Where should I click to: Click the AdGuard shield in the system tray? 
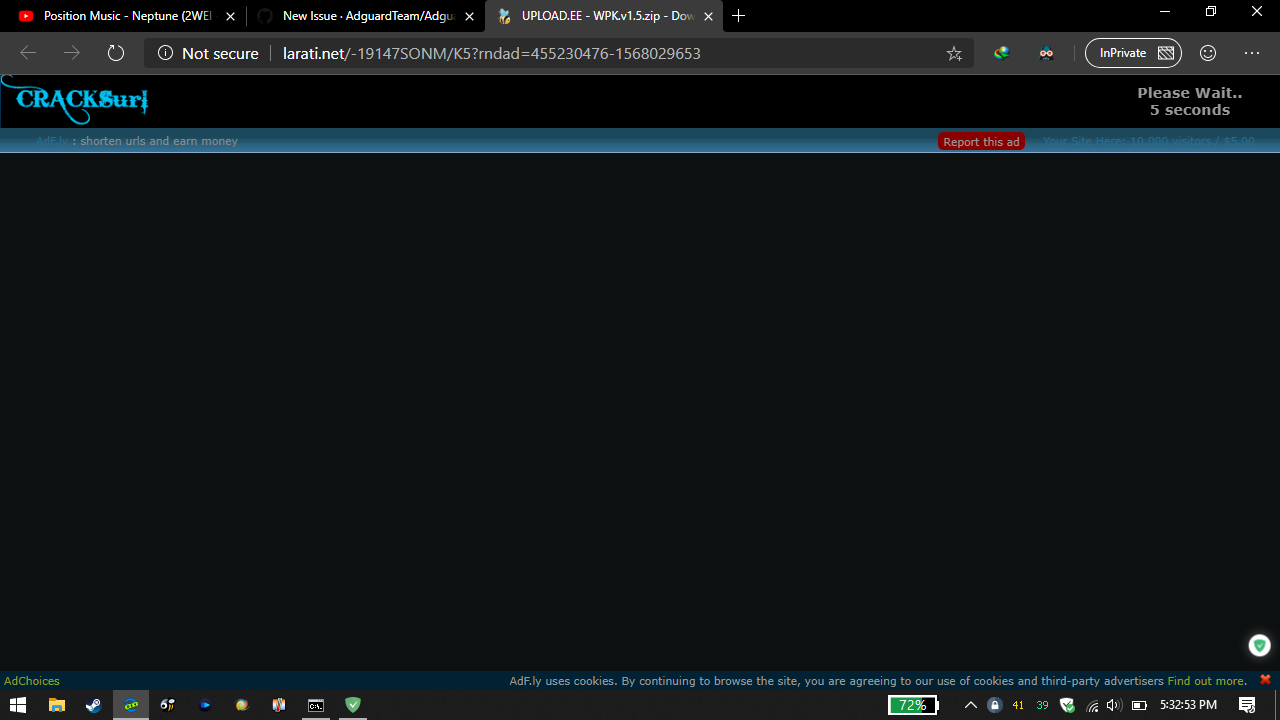click(x=1067, y=705)
